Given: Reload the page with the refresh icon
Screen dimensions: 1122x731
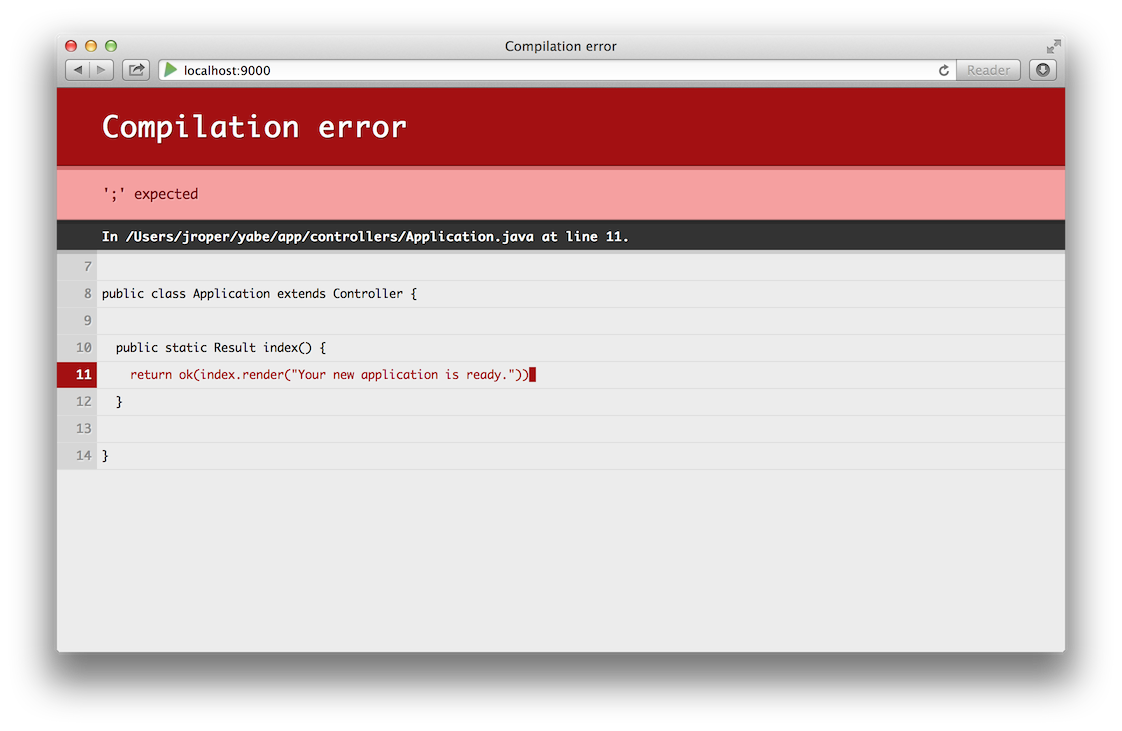Looking at the screenshot, I should (x=943, y=70).
